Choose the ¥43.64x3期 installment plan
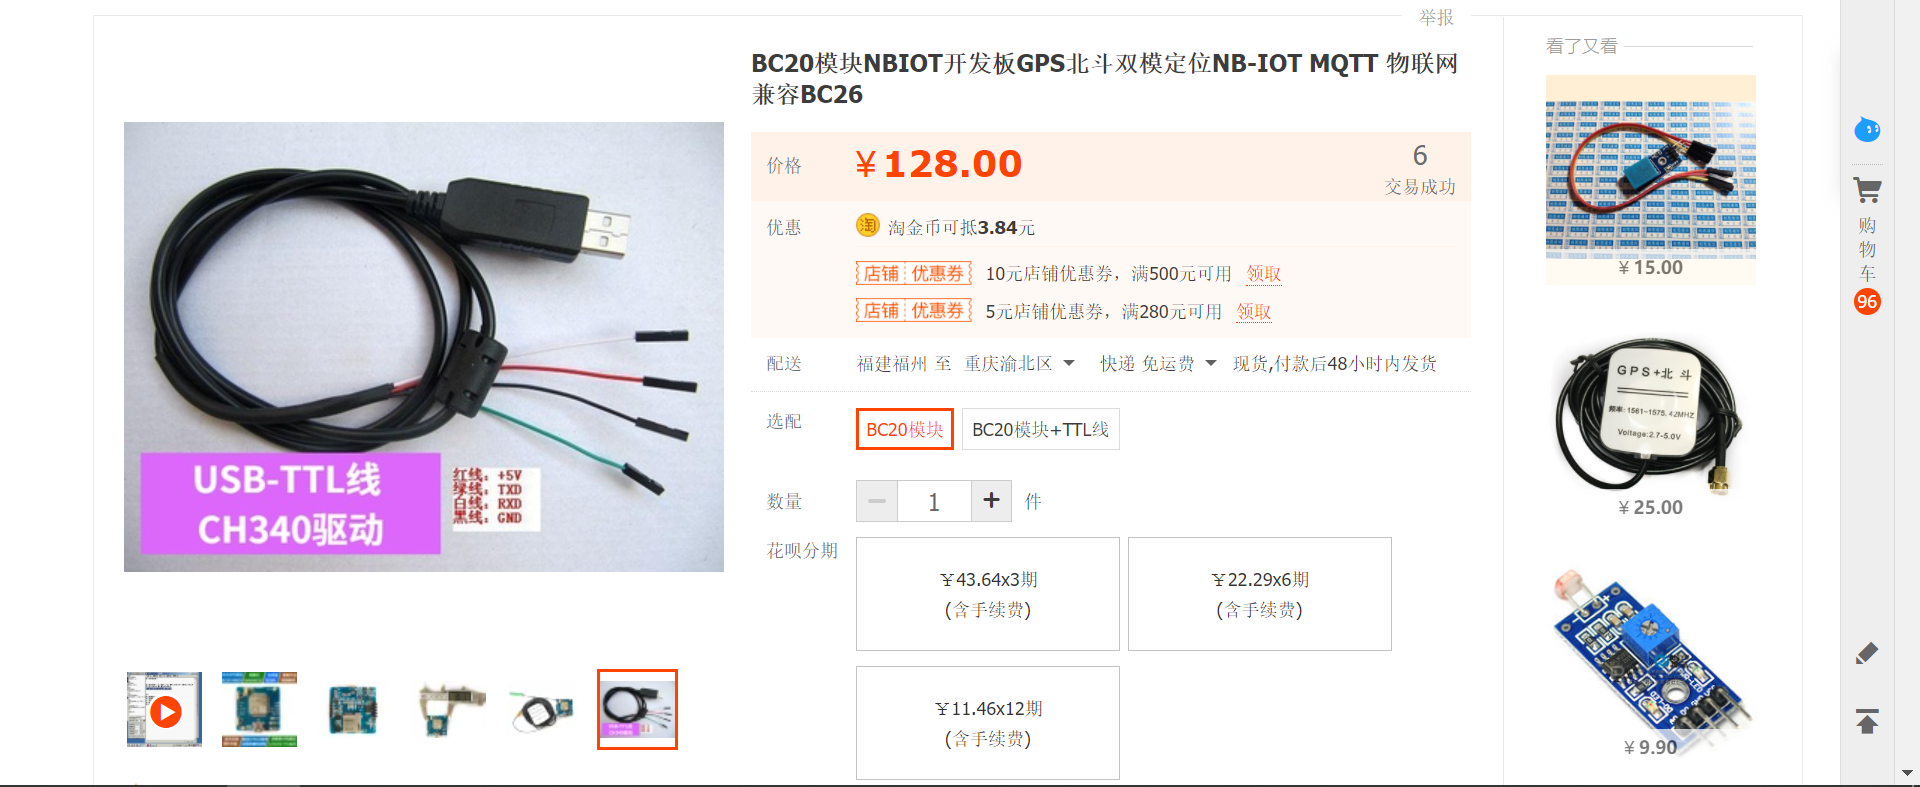This screenshot has width=1920, height=787. coord(988,594)
